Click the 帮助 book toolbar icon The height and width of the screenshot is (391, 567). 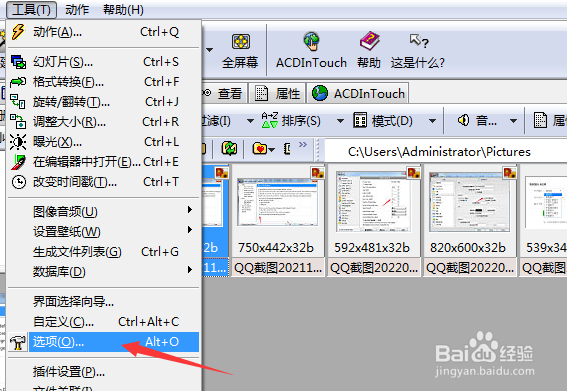click(x=369, y=41)
